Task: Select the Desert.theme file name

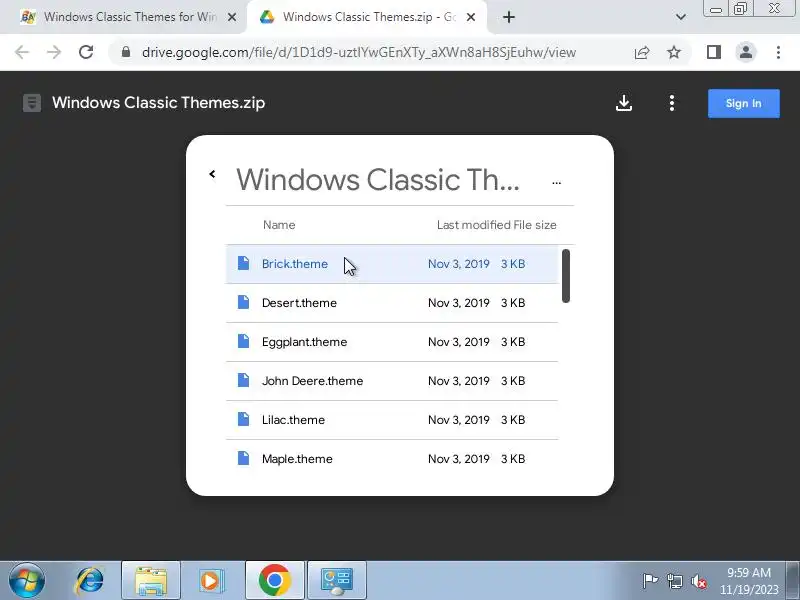Action: pos(299,303)
